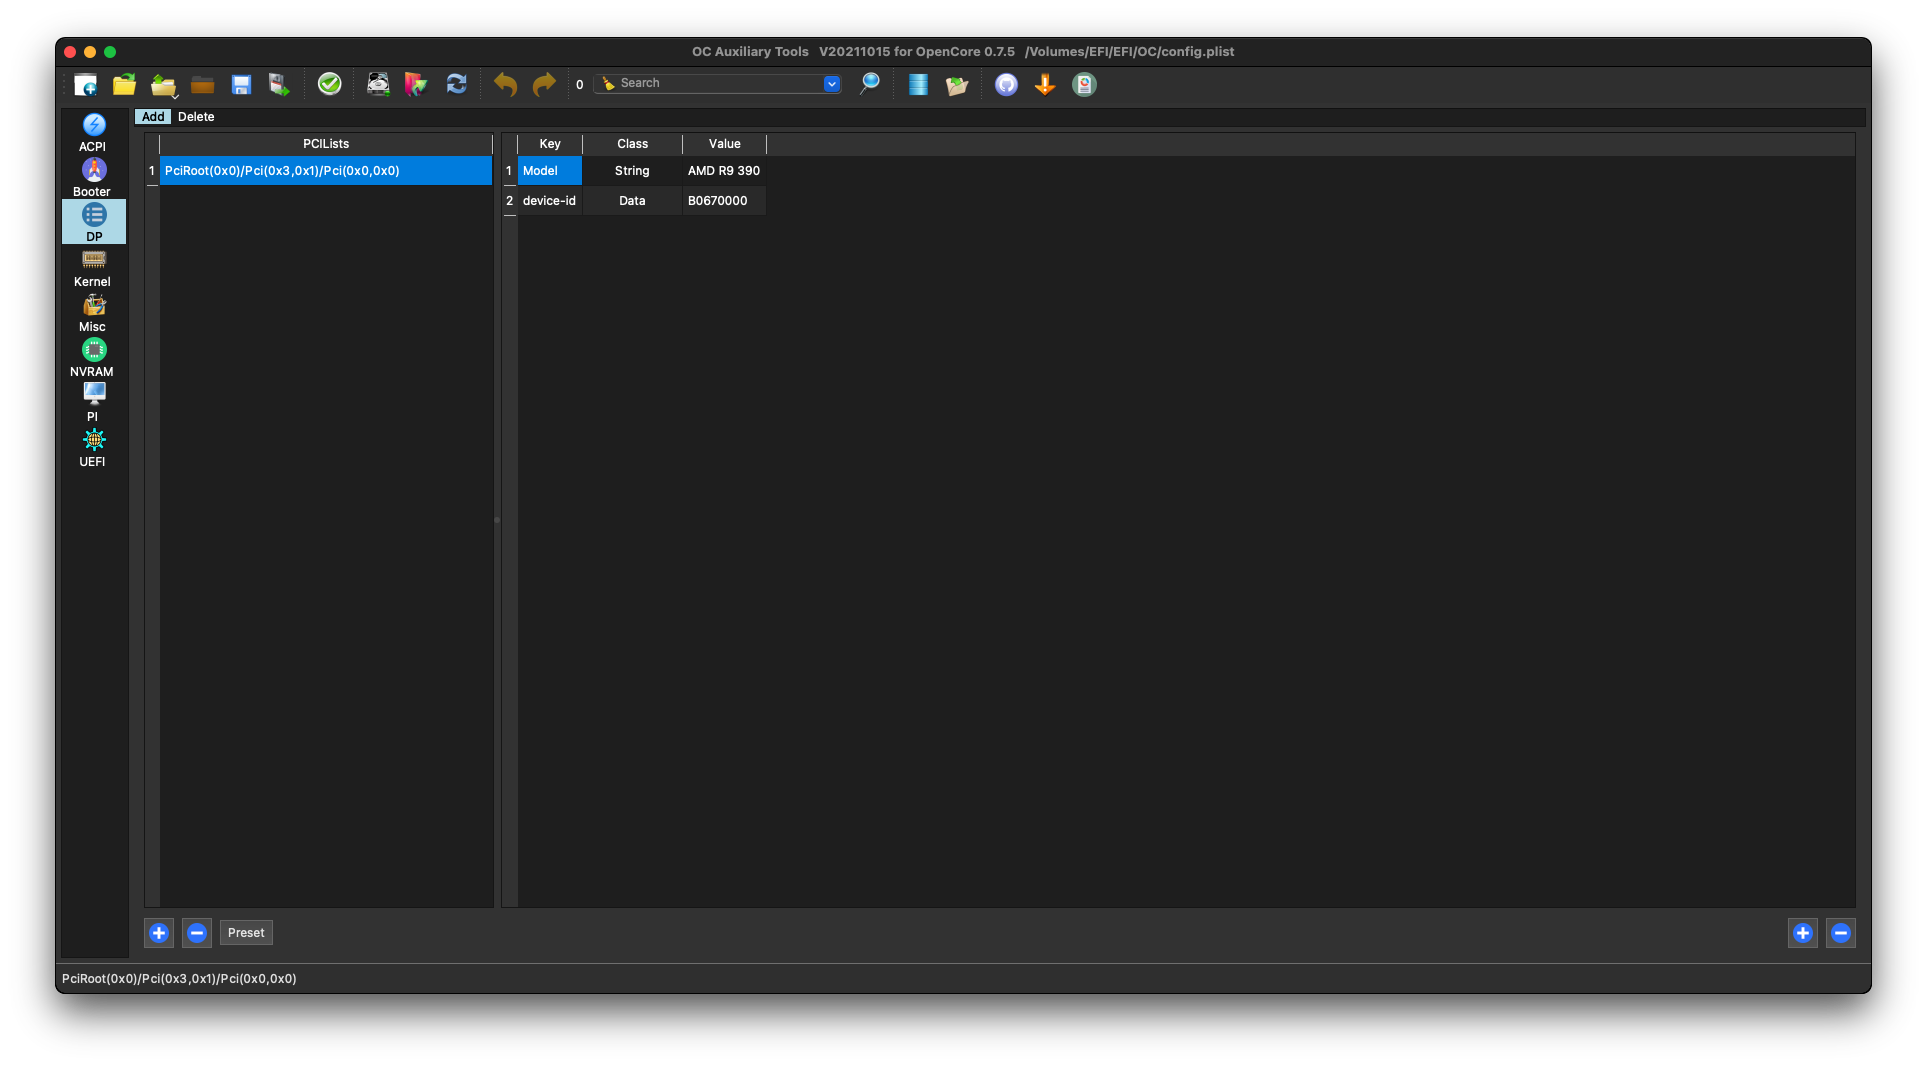Select the device-id key row

click(549, 201)
